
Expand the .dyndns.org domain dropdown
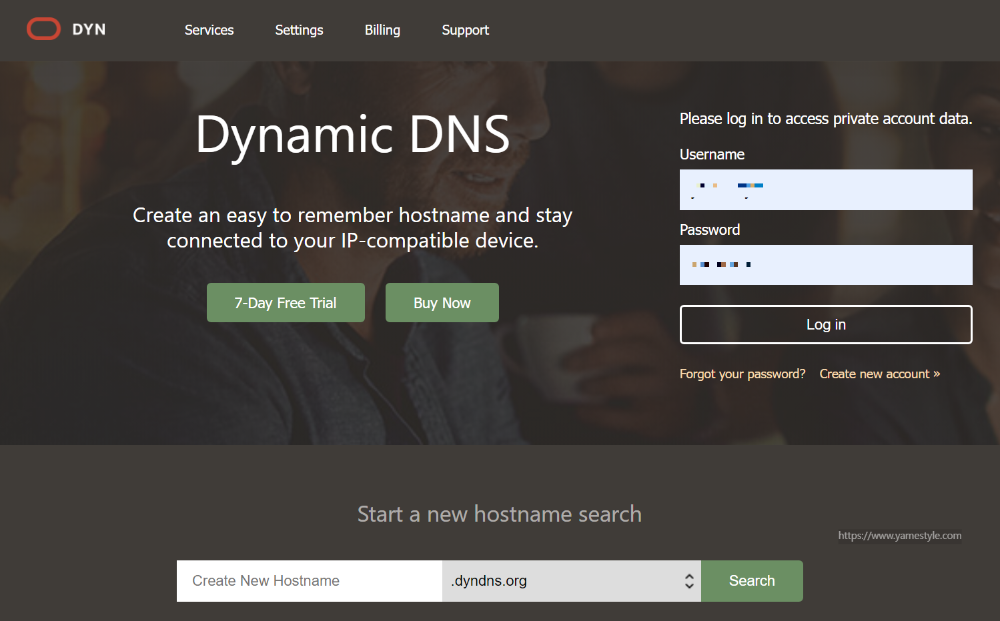point(571,581)
